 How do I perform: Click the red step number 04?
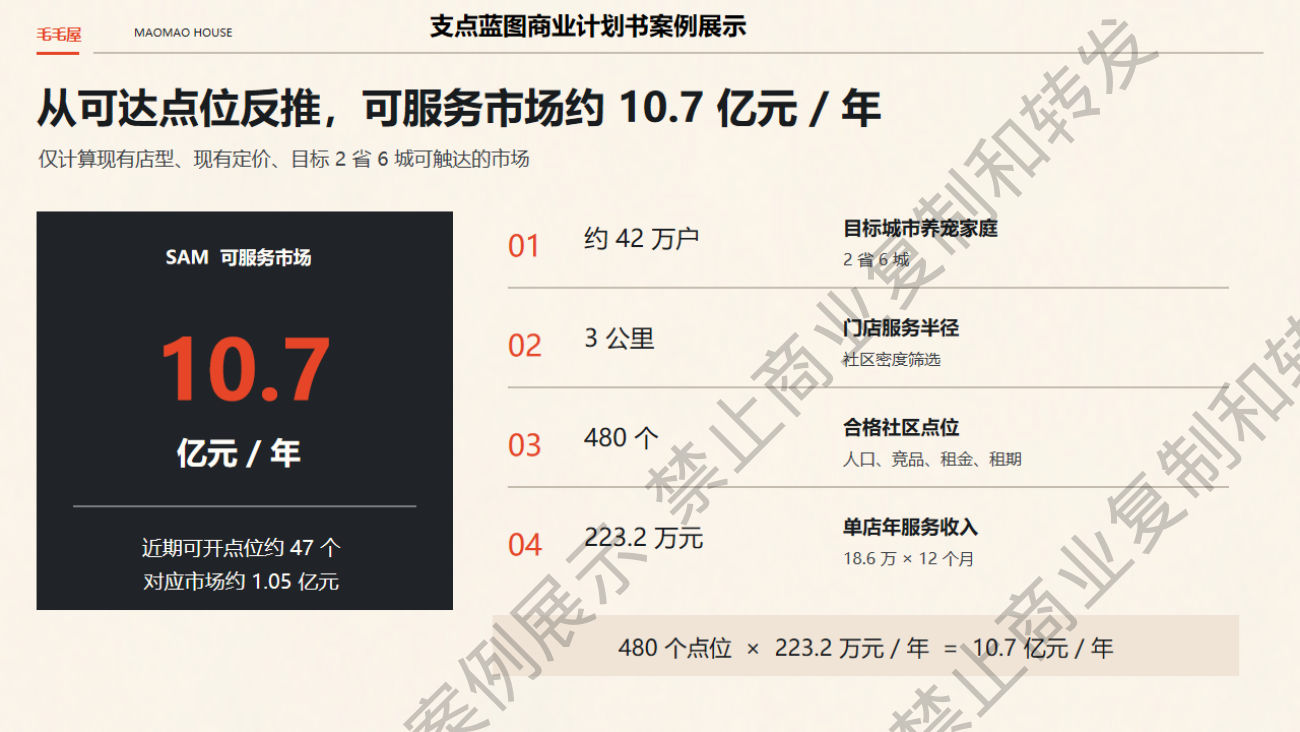[x=524, y=545]
